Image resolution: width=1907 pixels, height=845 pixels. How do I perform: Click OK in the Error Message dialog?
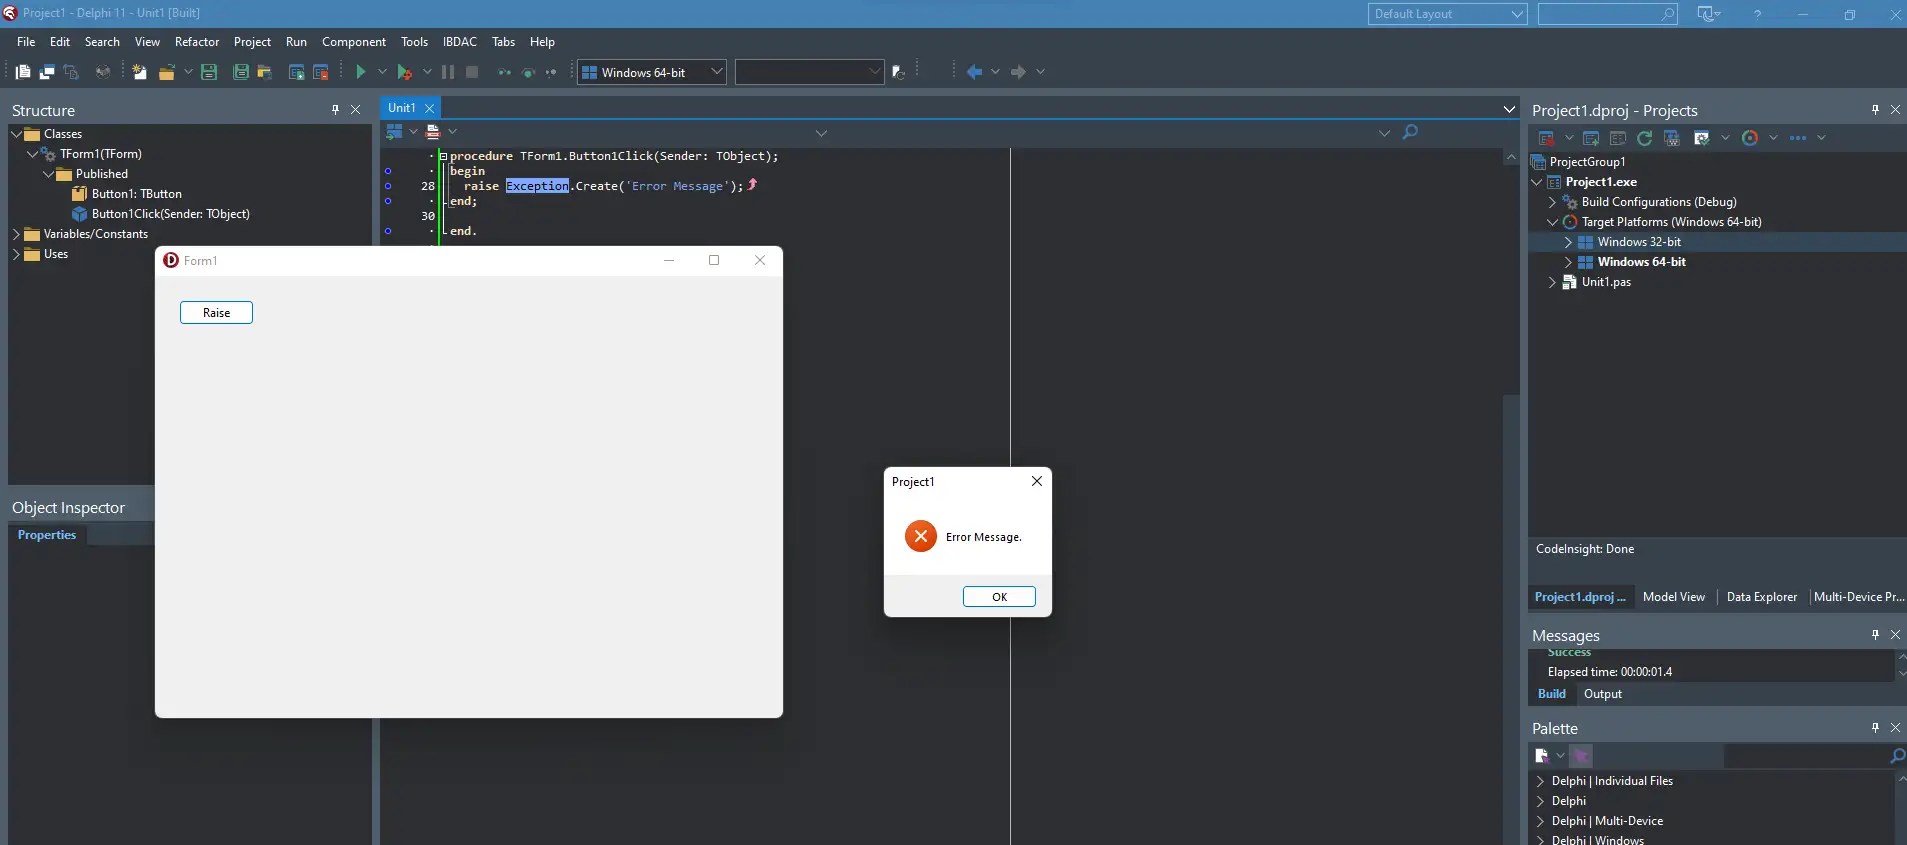(999, 597)
